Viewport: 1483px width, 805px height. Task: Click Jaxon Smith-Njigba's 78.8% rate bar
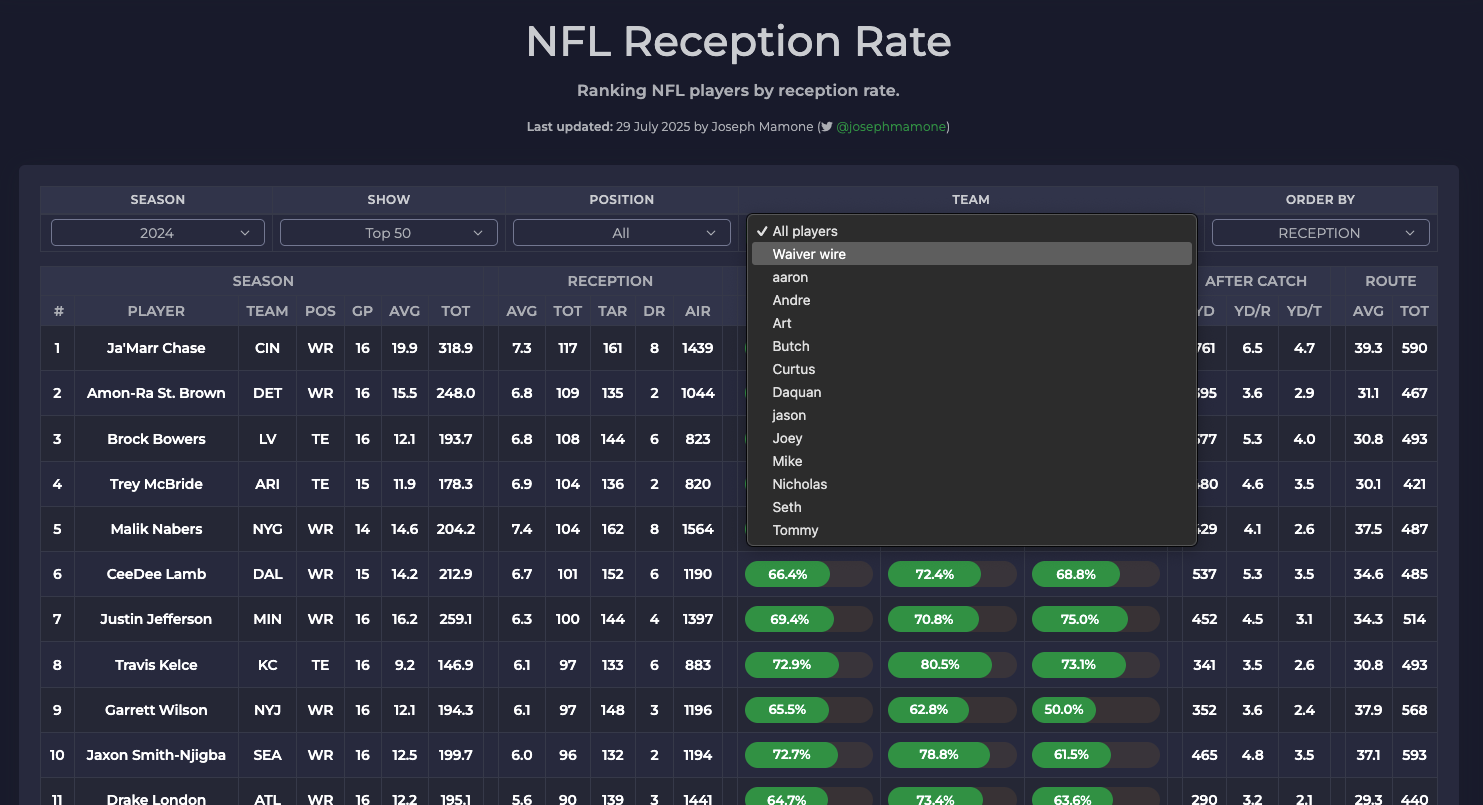(952, 754)
